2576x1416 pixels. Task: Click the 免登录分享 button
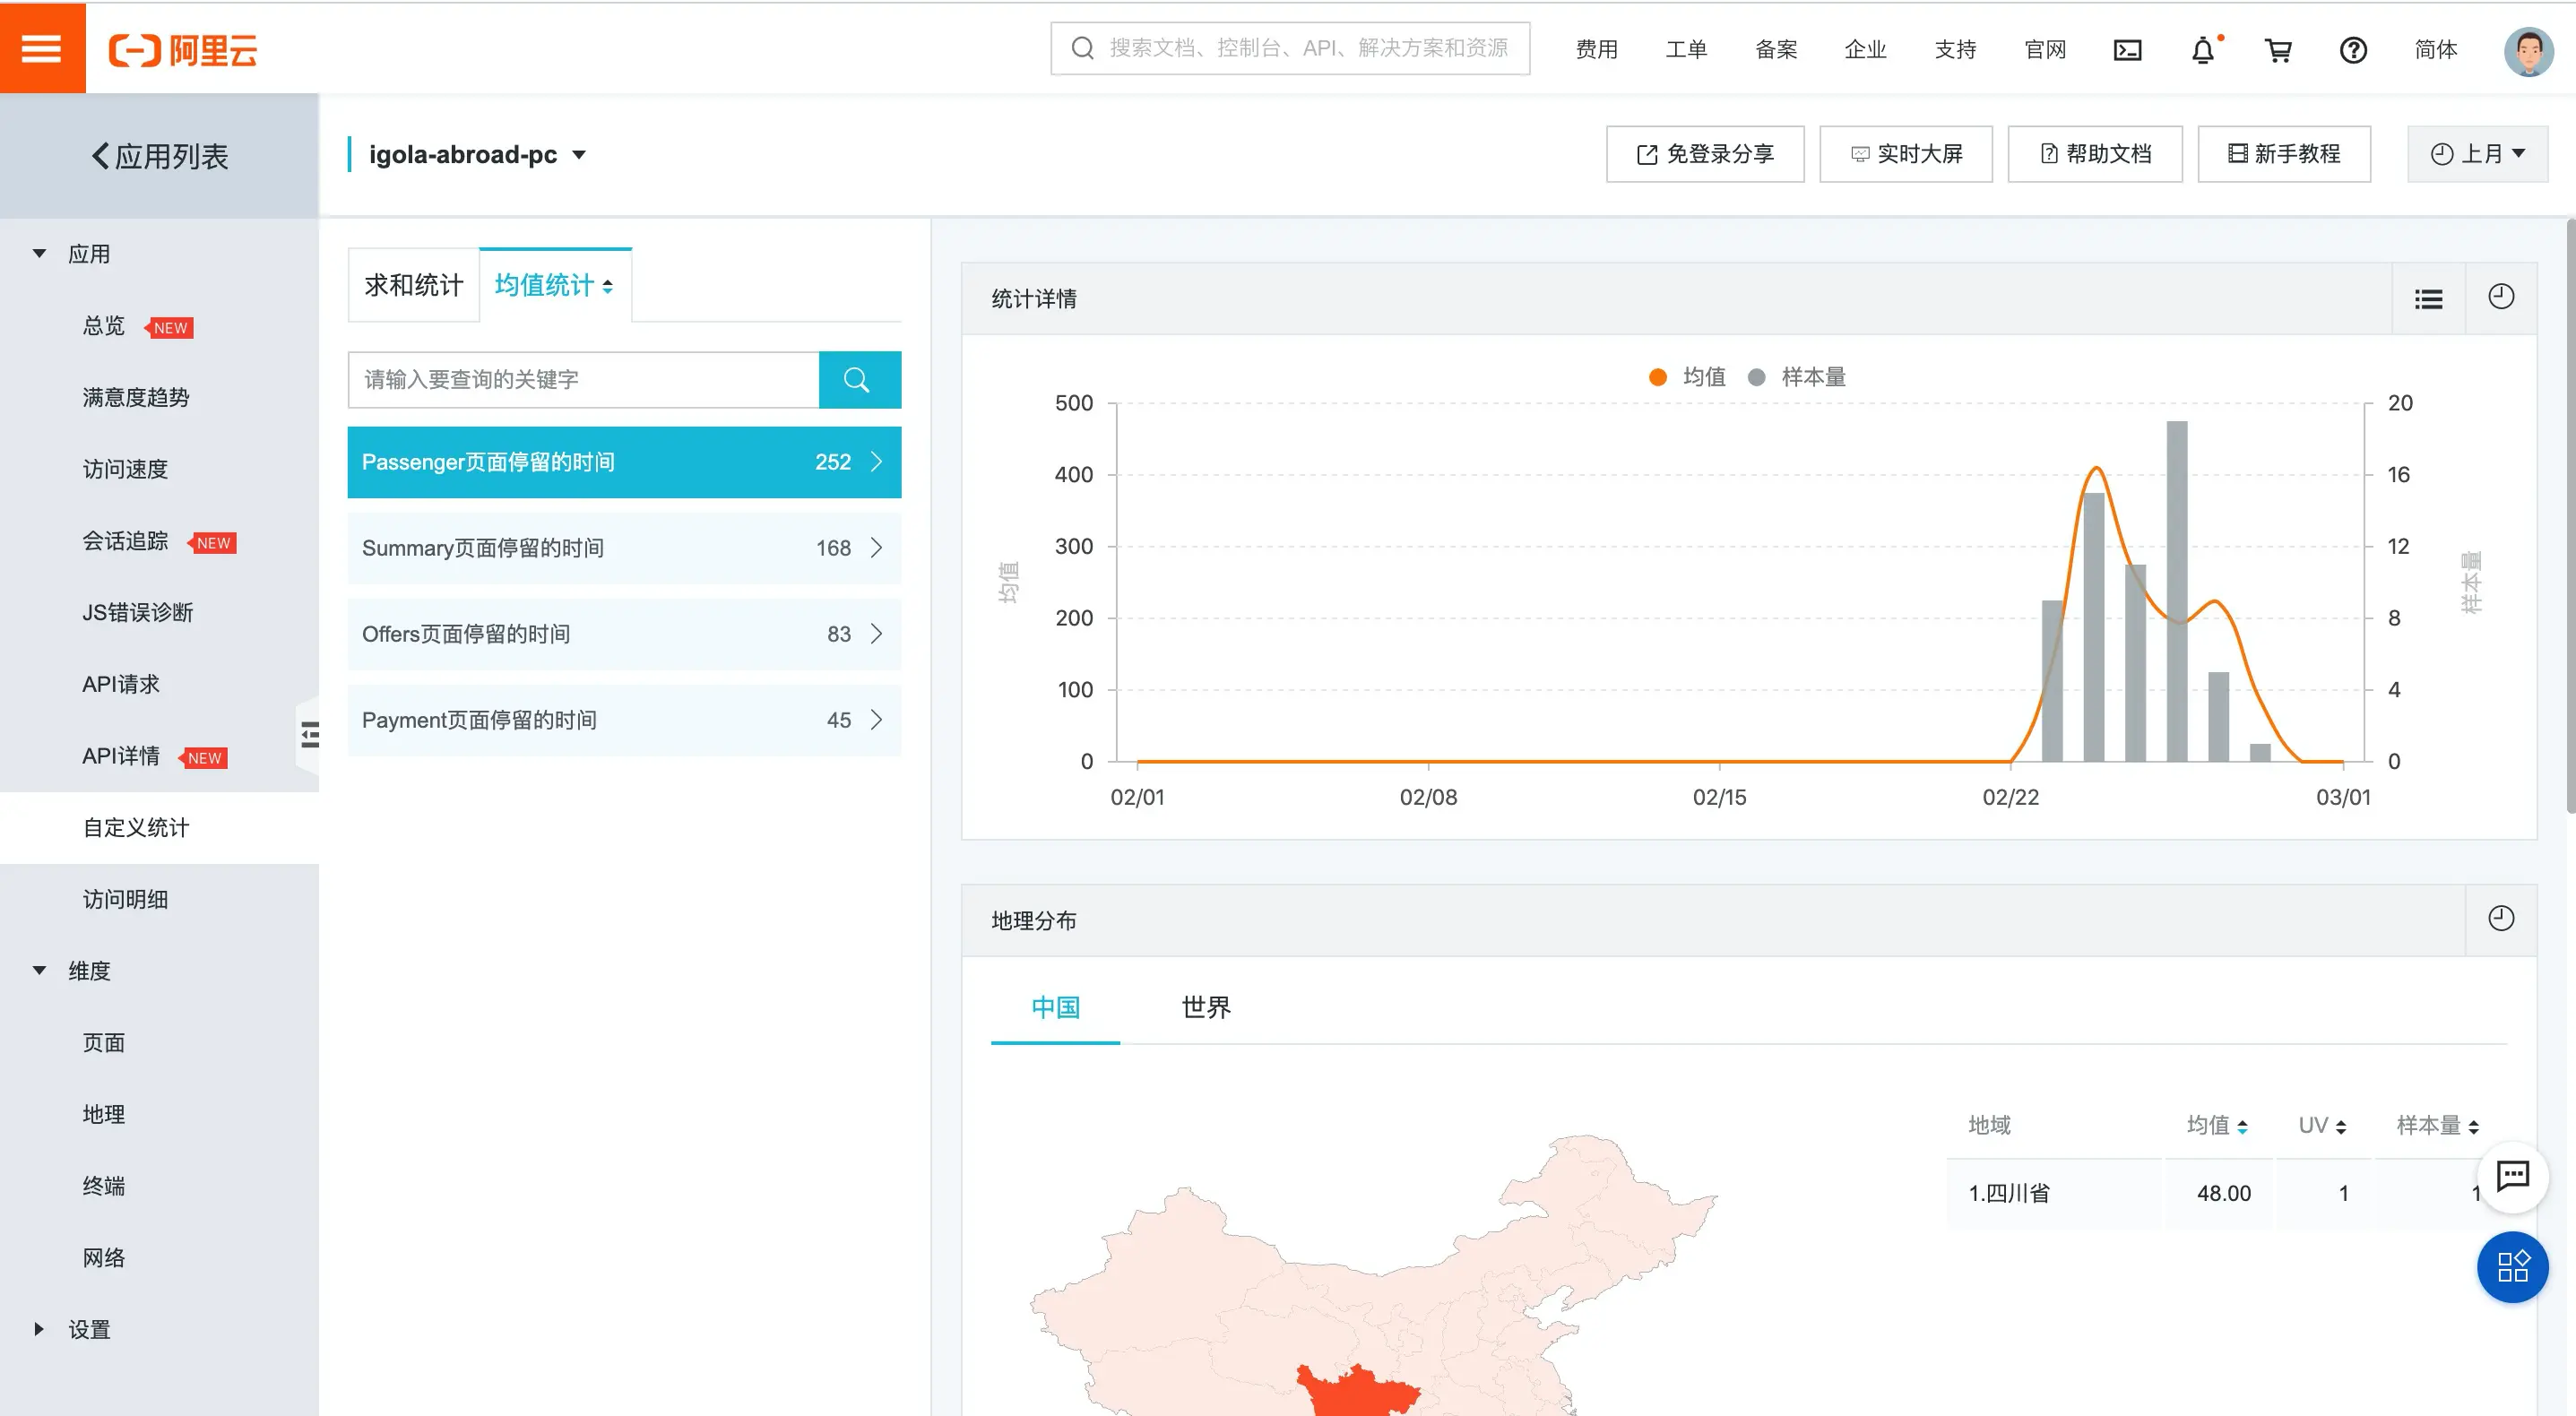click(x=1704, y=154)
